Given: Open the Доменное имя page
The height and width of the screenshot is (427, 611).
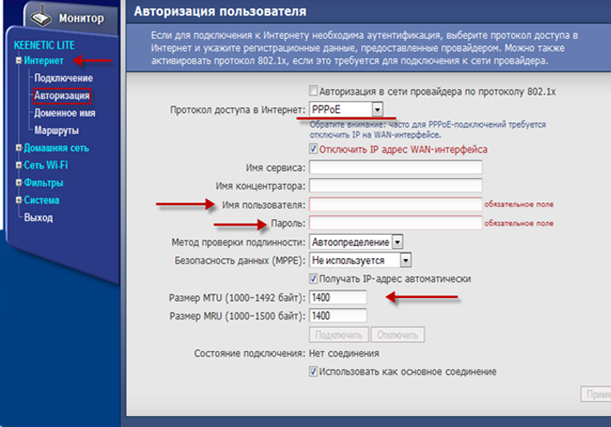Looking at the screenshot, I should click(65, 113).
